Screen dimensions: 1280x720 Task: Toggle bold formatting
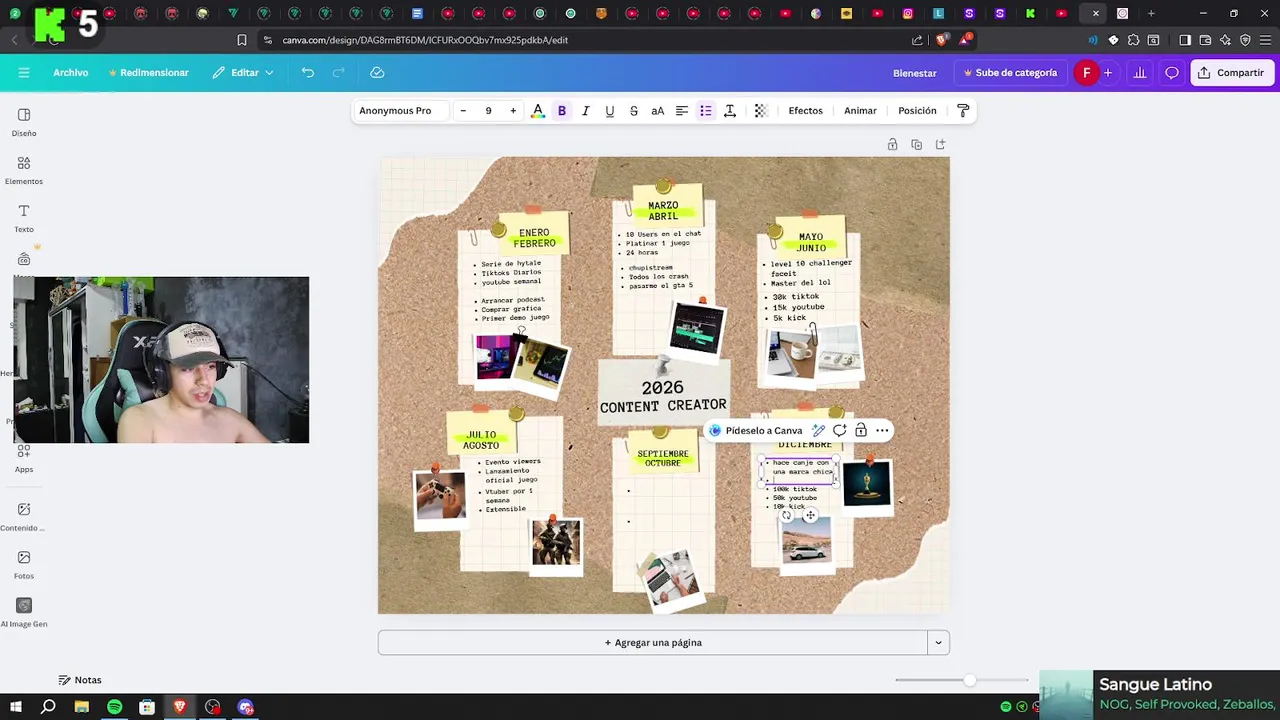[x=562, y=111]
